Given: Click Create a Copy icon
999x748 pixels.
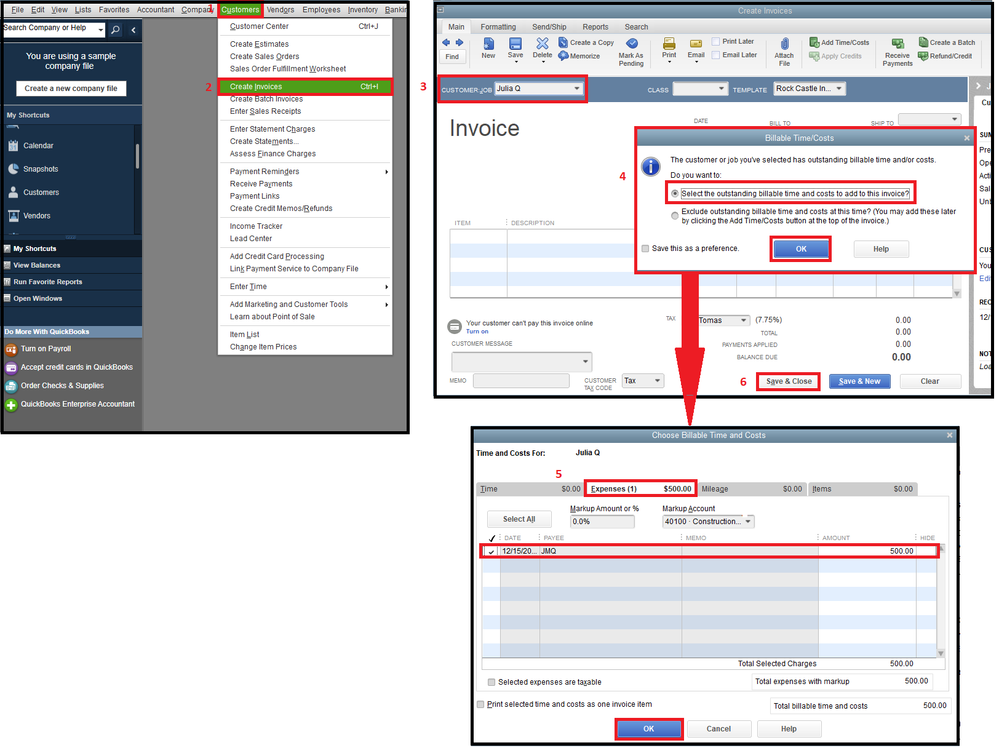Looking at the screenshot, I should (x=563, y=43).
